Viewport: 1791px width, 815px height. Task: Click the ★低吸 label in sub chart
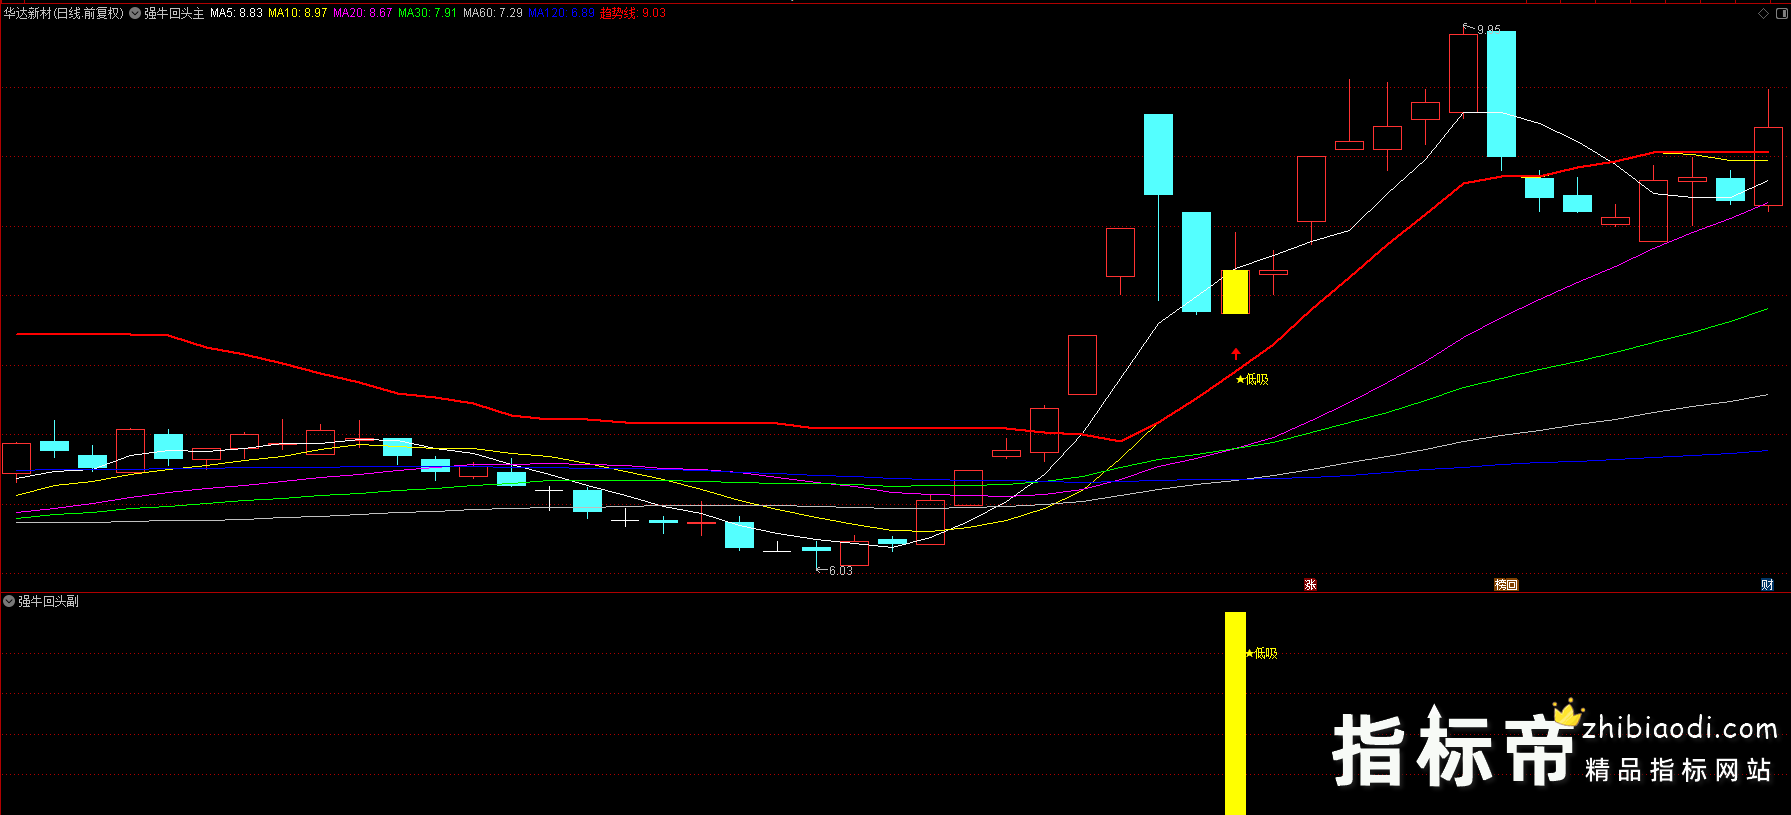1261,653
